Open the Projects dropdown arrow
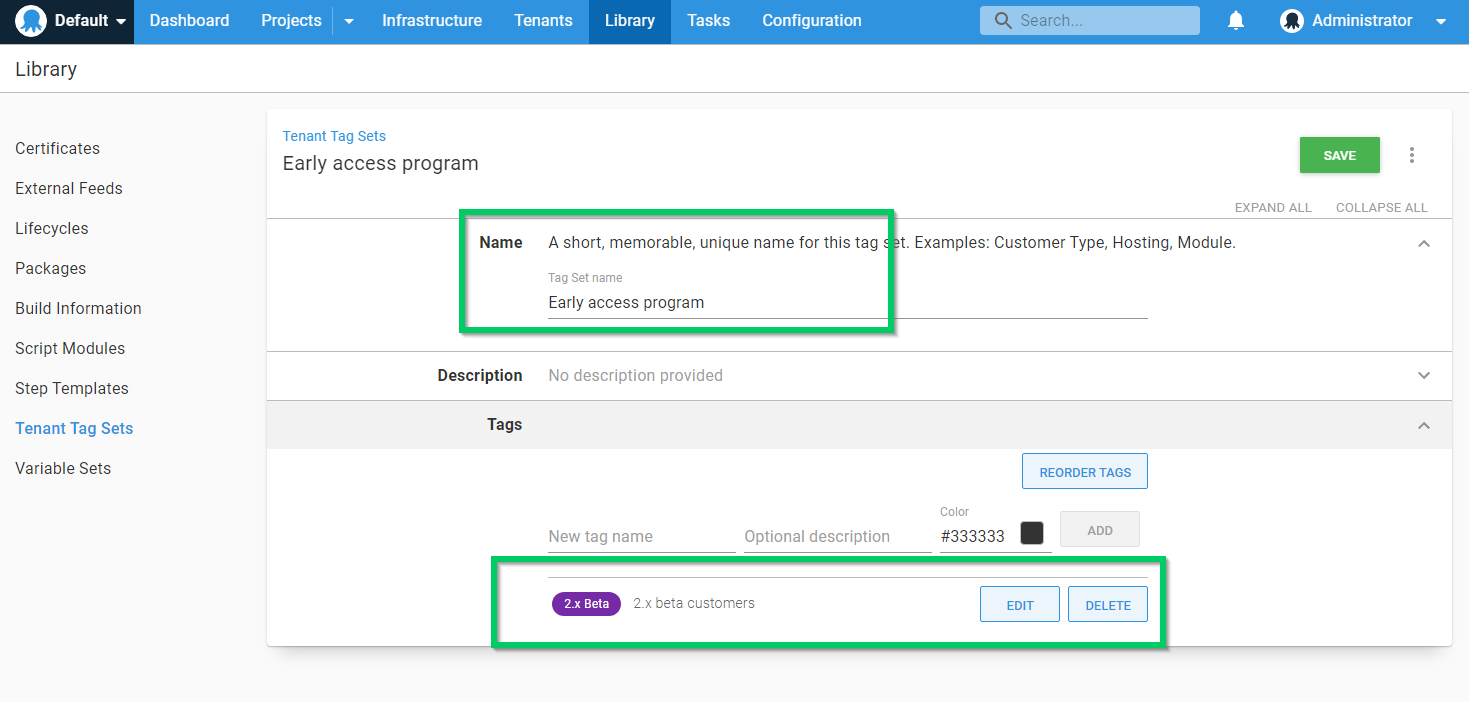This screenshot has width=1469, height=702. (x=349, y=21)
